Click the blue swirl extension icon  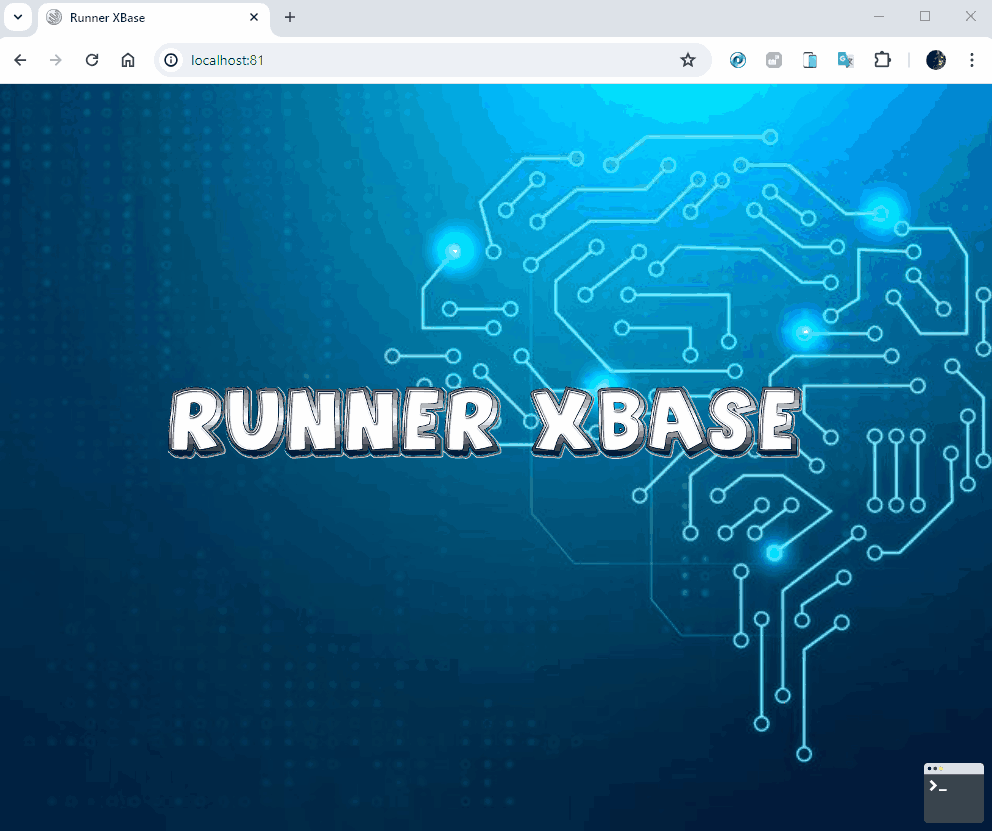pyautogui.click(x=738, y=60)
